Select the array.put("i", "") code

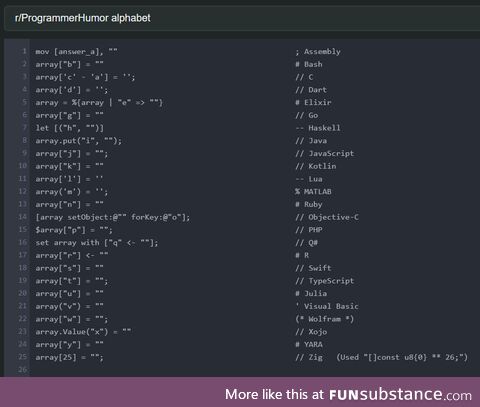(79, 141)
